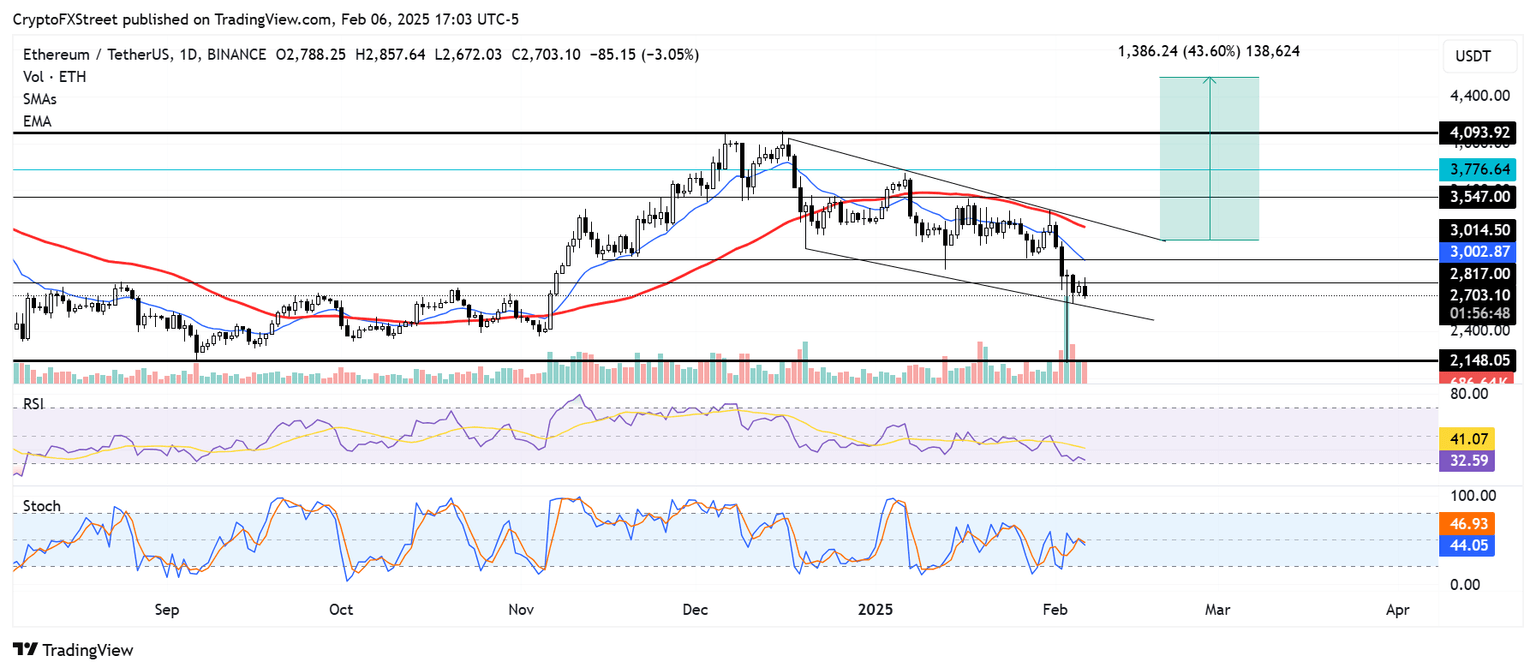
Task: Select the Stoch pane label
Action: click(41, 506)
